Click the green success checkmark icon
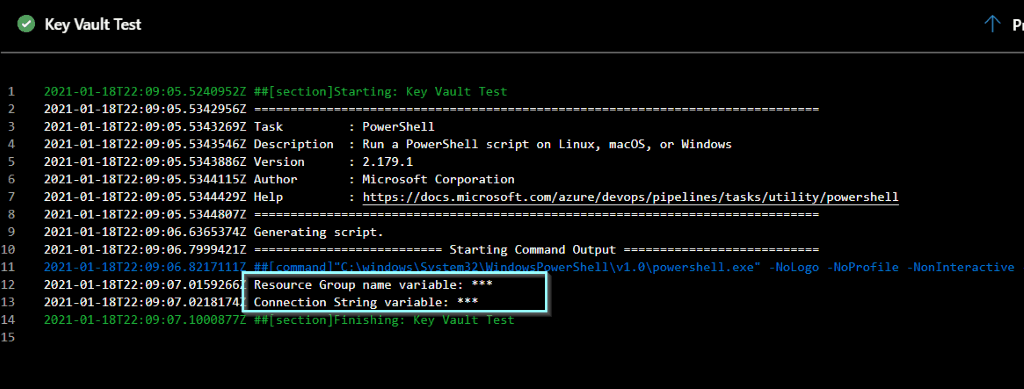This screenshot has width=1024, height=389. click(26, 25)
